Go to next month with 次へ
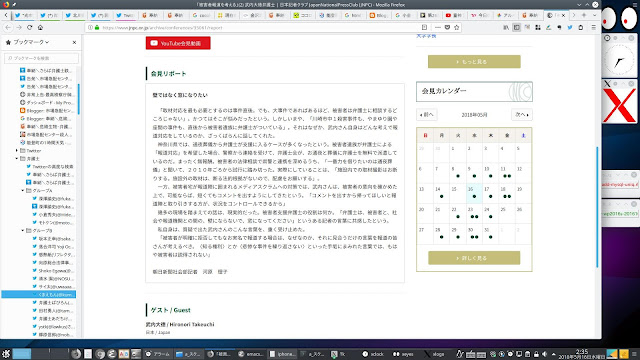 click(522, 115)
